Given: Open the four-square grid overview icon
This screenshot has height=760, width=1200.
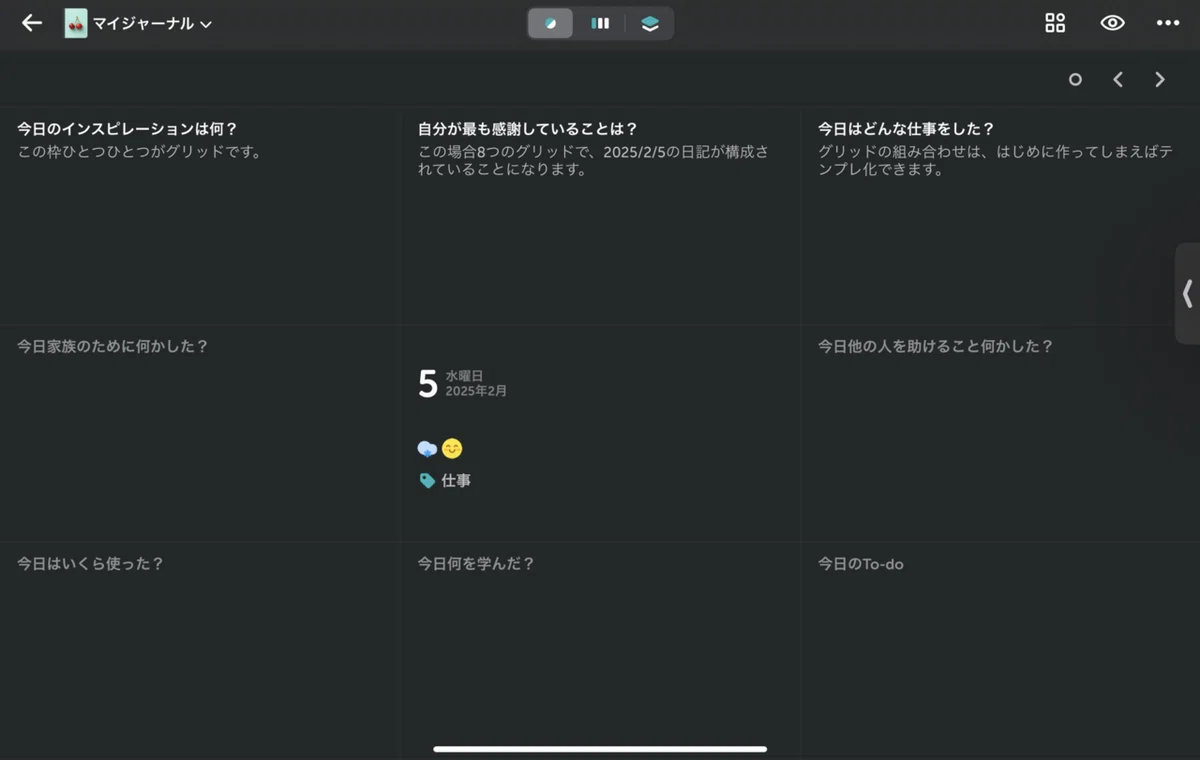Looking at the screenshot, I should pyautogui.click(x=1055, y=23).
